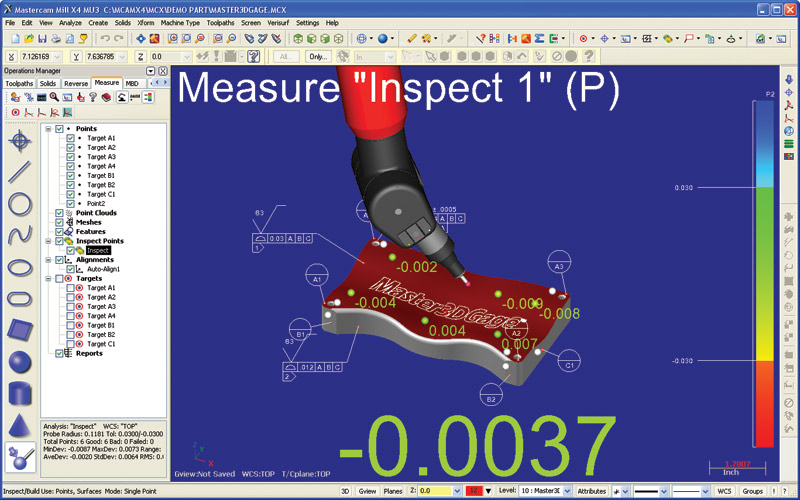Click the zoom out magnifier icon
This screenshot has width=800, height=500.
pyautogui.click(x=232, y=39)
